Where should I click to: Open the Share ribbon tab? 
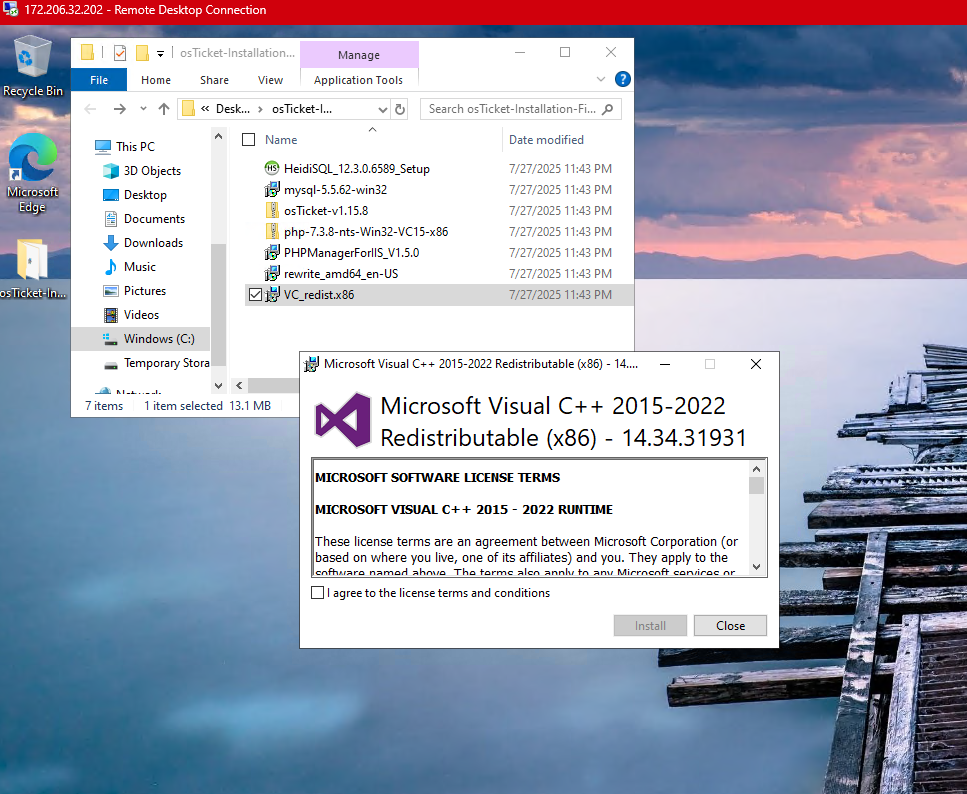click(x=214, y=80)
